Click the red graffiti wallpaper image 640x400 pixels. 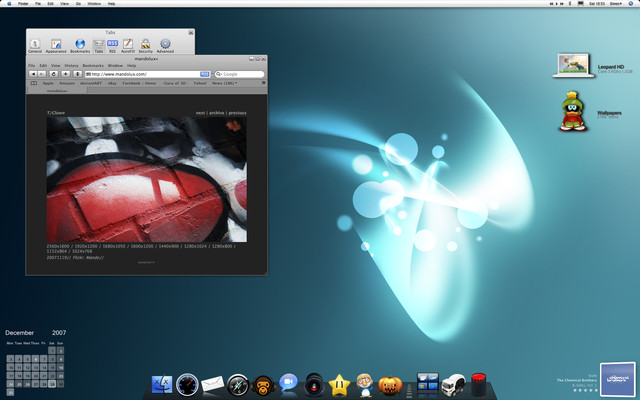146,179
